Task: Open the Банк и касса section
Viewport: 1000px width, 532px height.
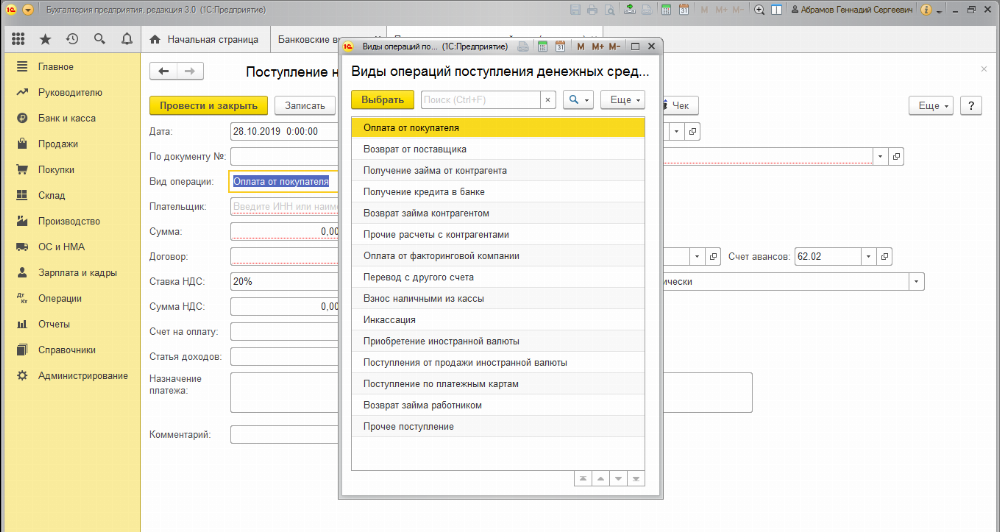Action: 66,118
